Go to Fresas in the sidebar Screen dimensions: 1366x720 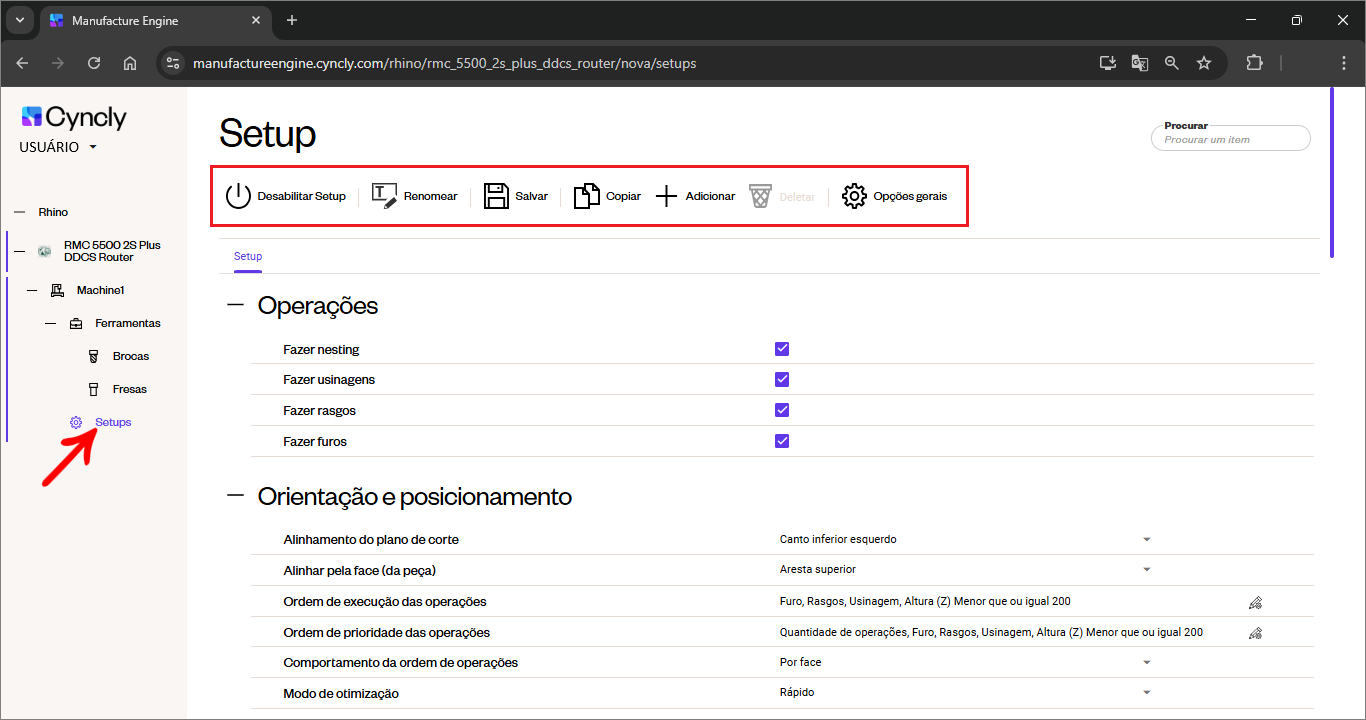click(x=130, y=389)
